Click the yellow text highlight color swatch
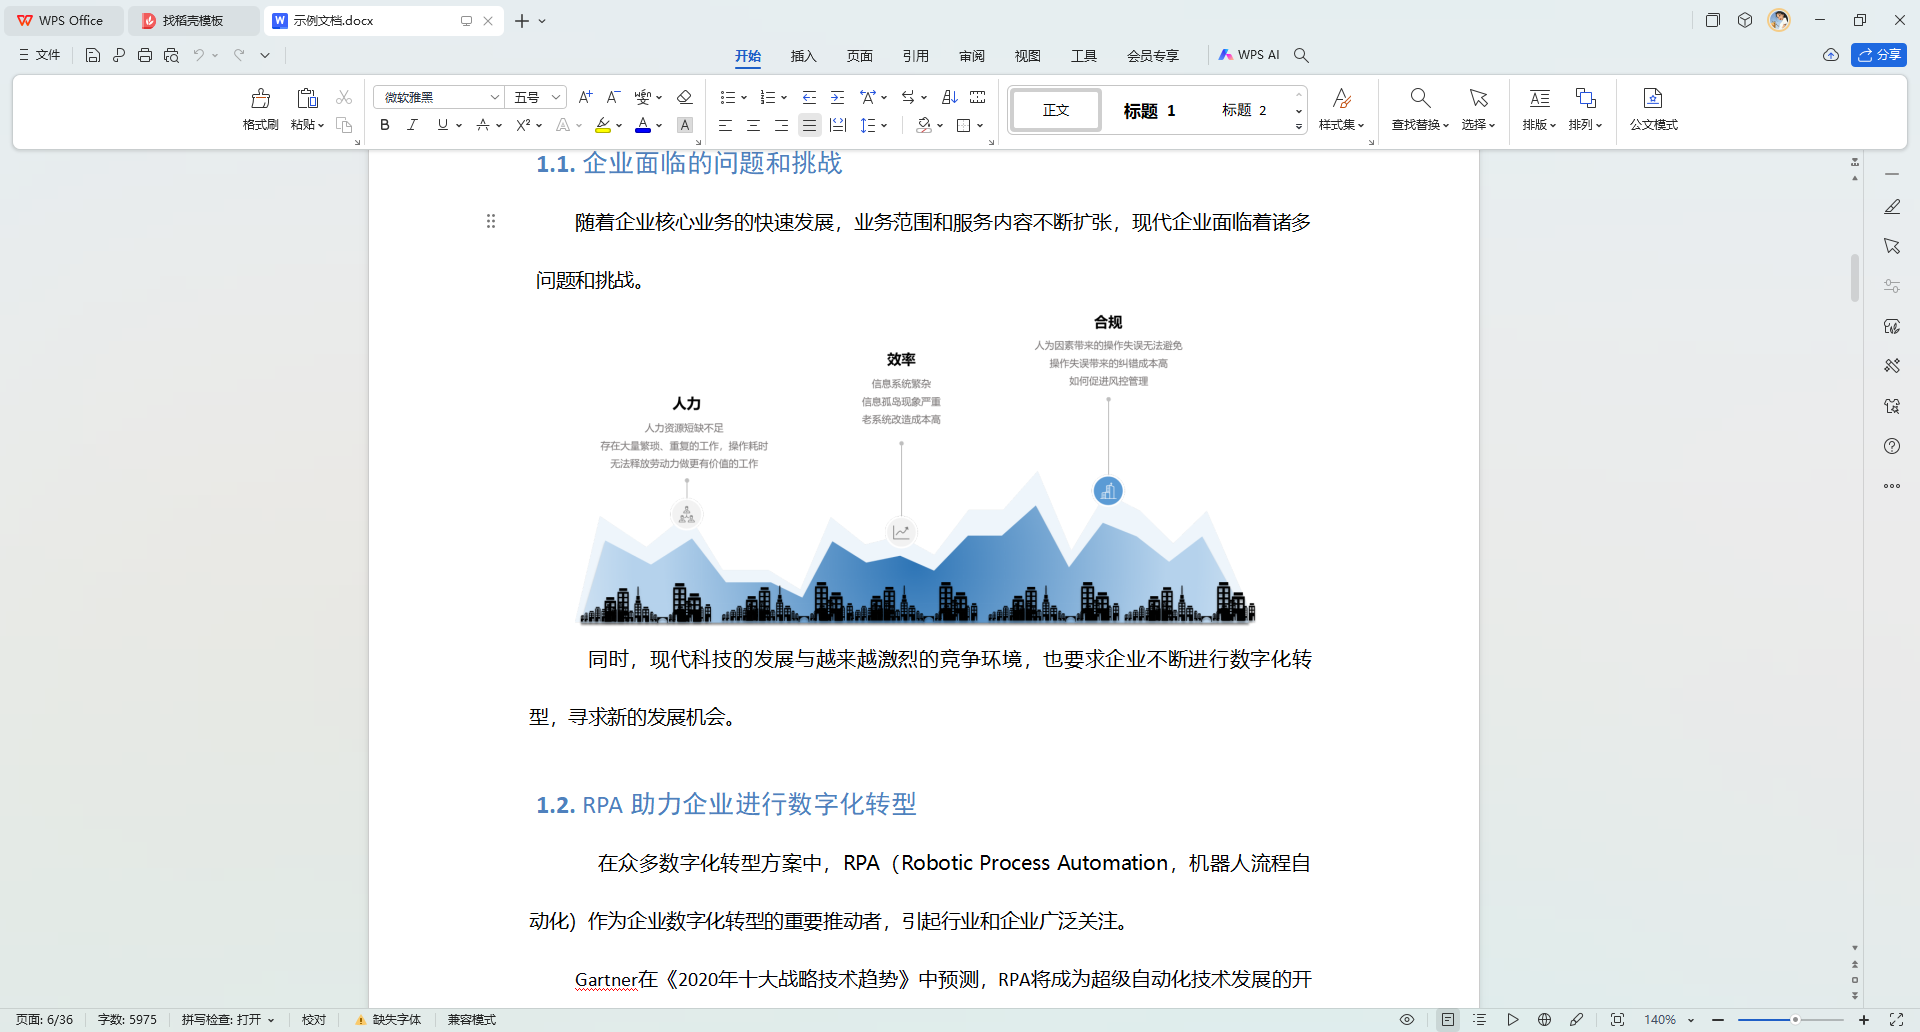 (603, 125)
